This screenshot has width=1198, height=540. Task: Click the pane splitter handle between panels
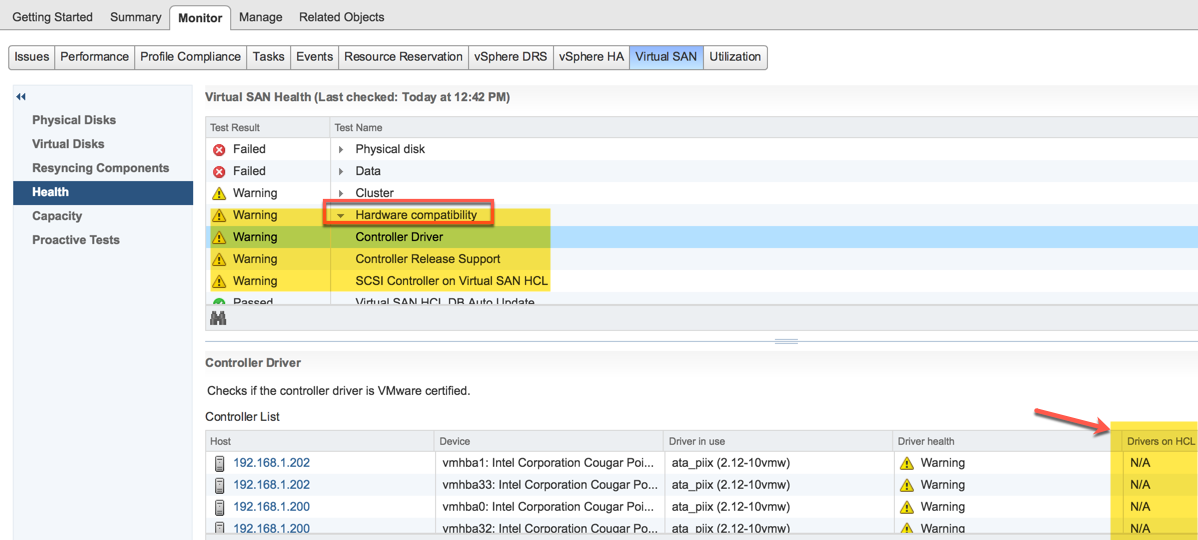[x=786, y=341]
